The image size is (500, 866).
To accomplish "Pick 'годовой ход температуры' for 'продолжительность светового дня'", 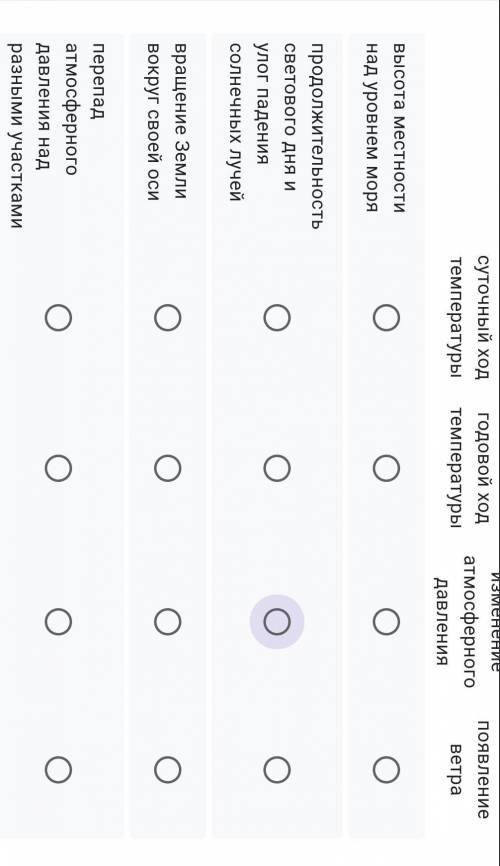I will (x=277, y=468).
